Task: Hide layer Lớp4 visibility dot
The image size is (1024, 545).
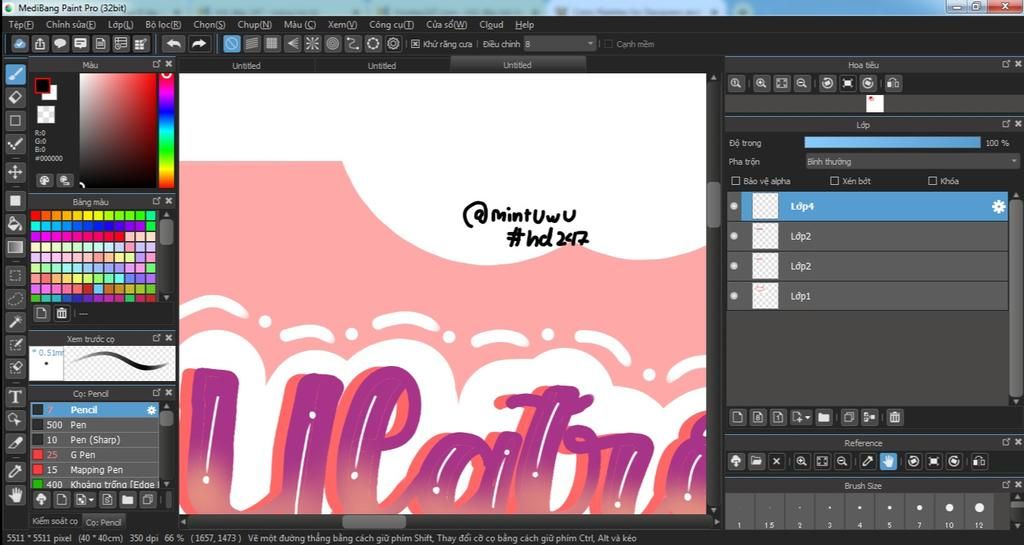Action: click(x=734, y=206)
